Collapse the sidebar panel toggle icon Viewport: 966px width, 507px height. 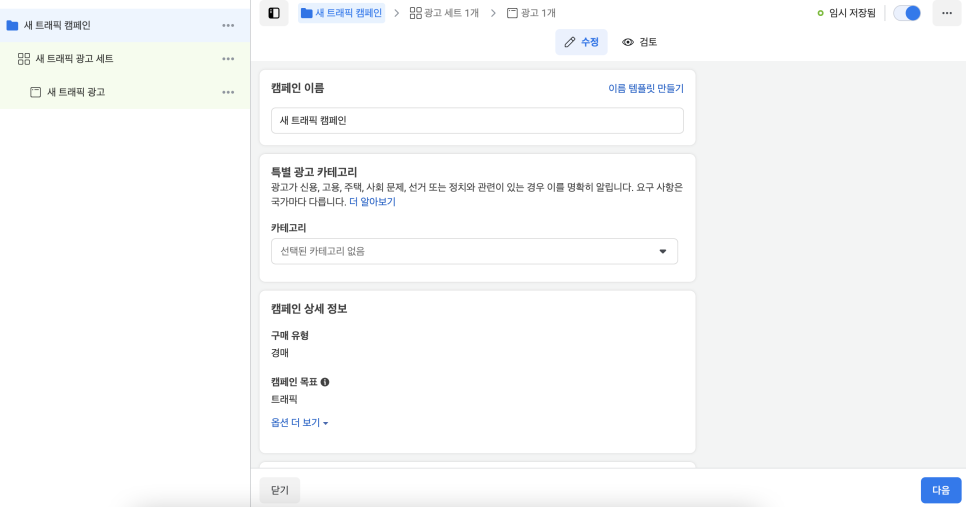[x=274, y=13]
